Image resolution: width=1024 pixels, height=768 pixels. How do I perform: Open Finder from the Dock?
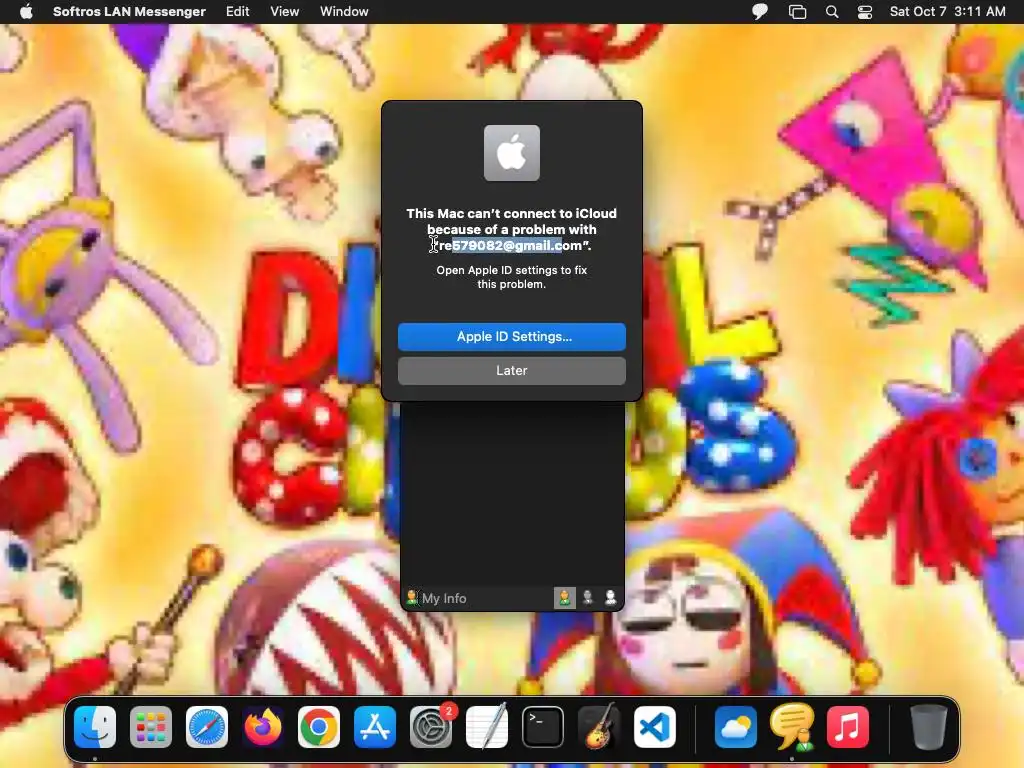pyautogui.click(x=95, y=726)
